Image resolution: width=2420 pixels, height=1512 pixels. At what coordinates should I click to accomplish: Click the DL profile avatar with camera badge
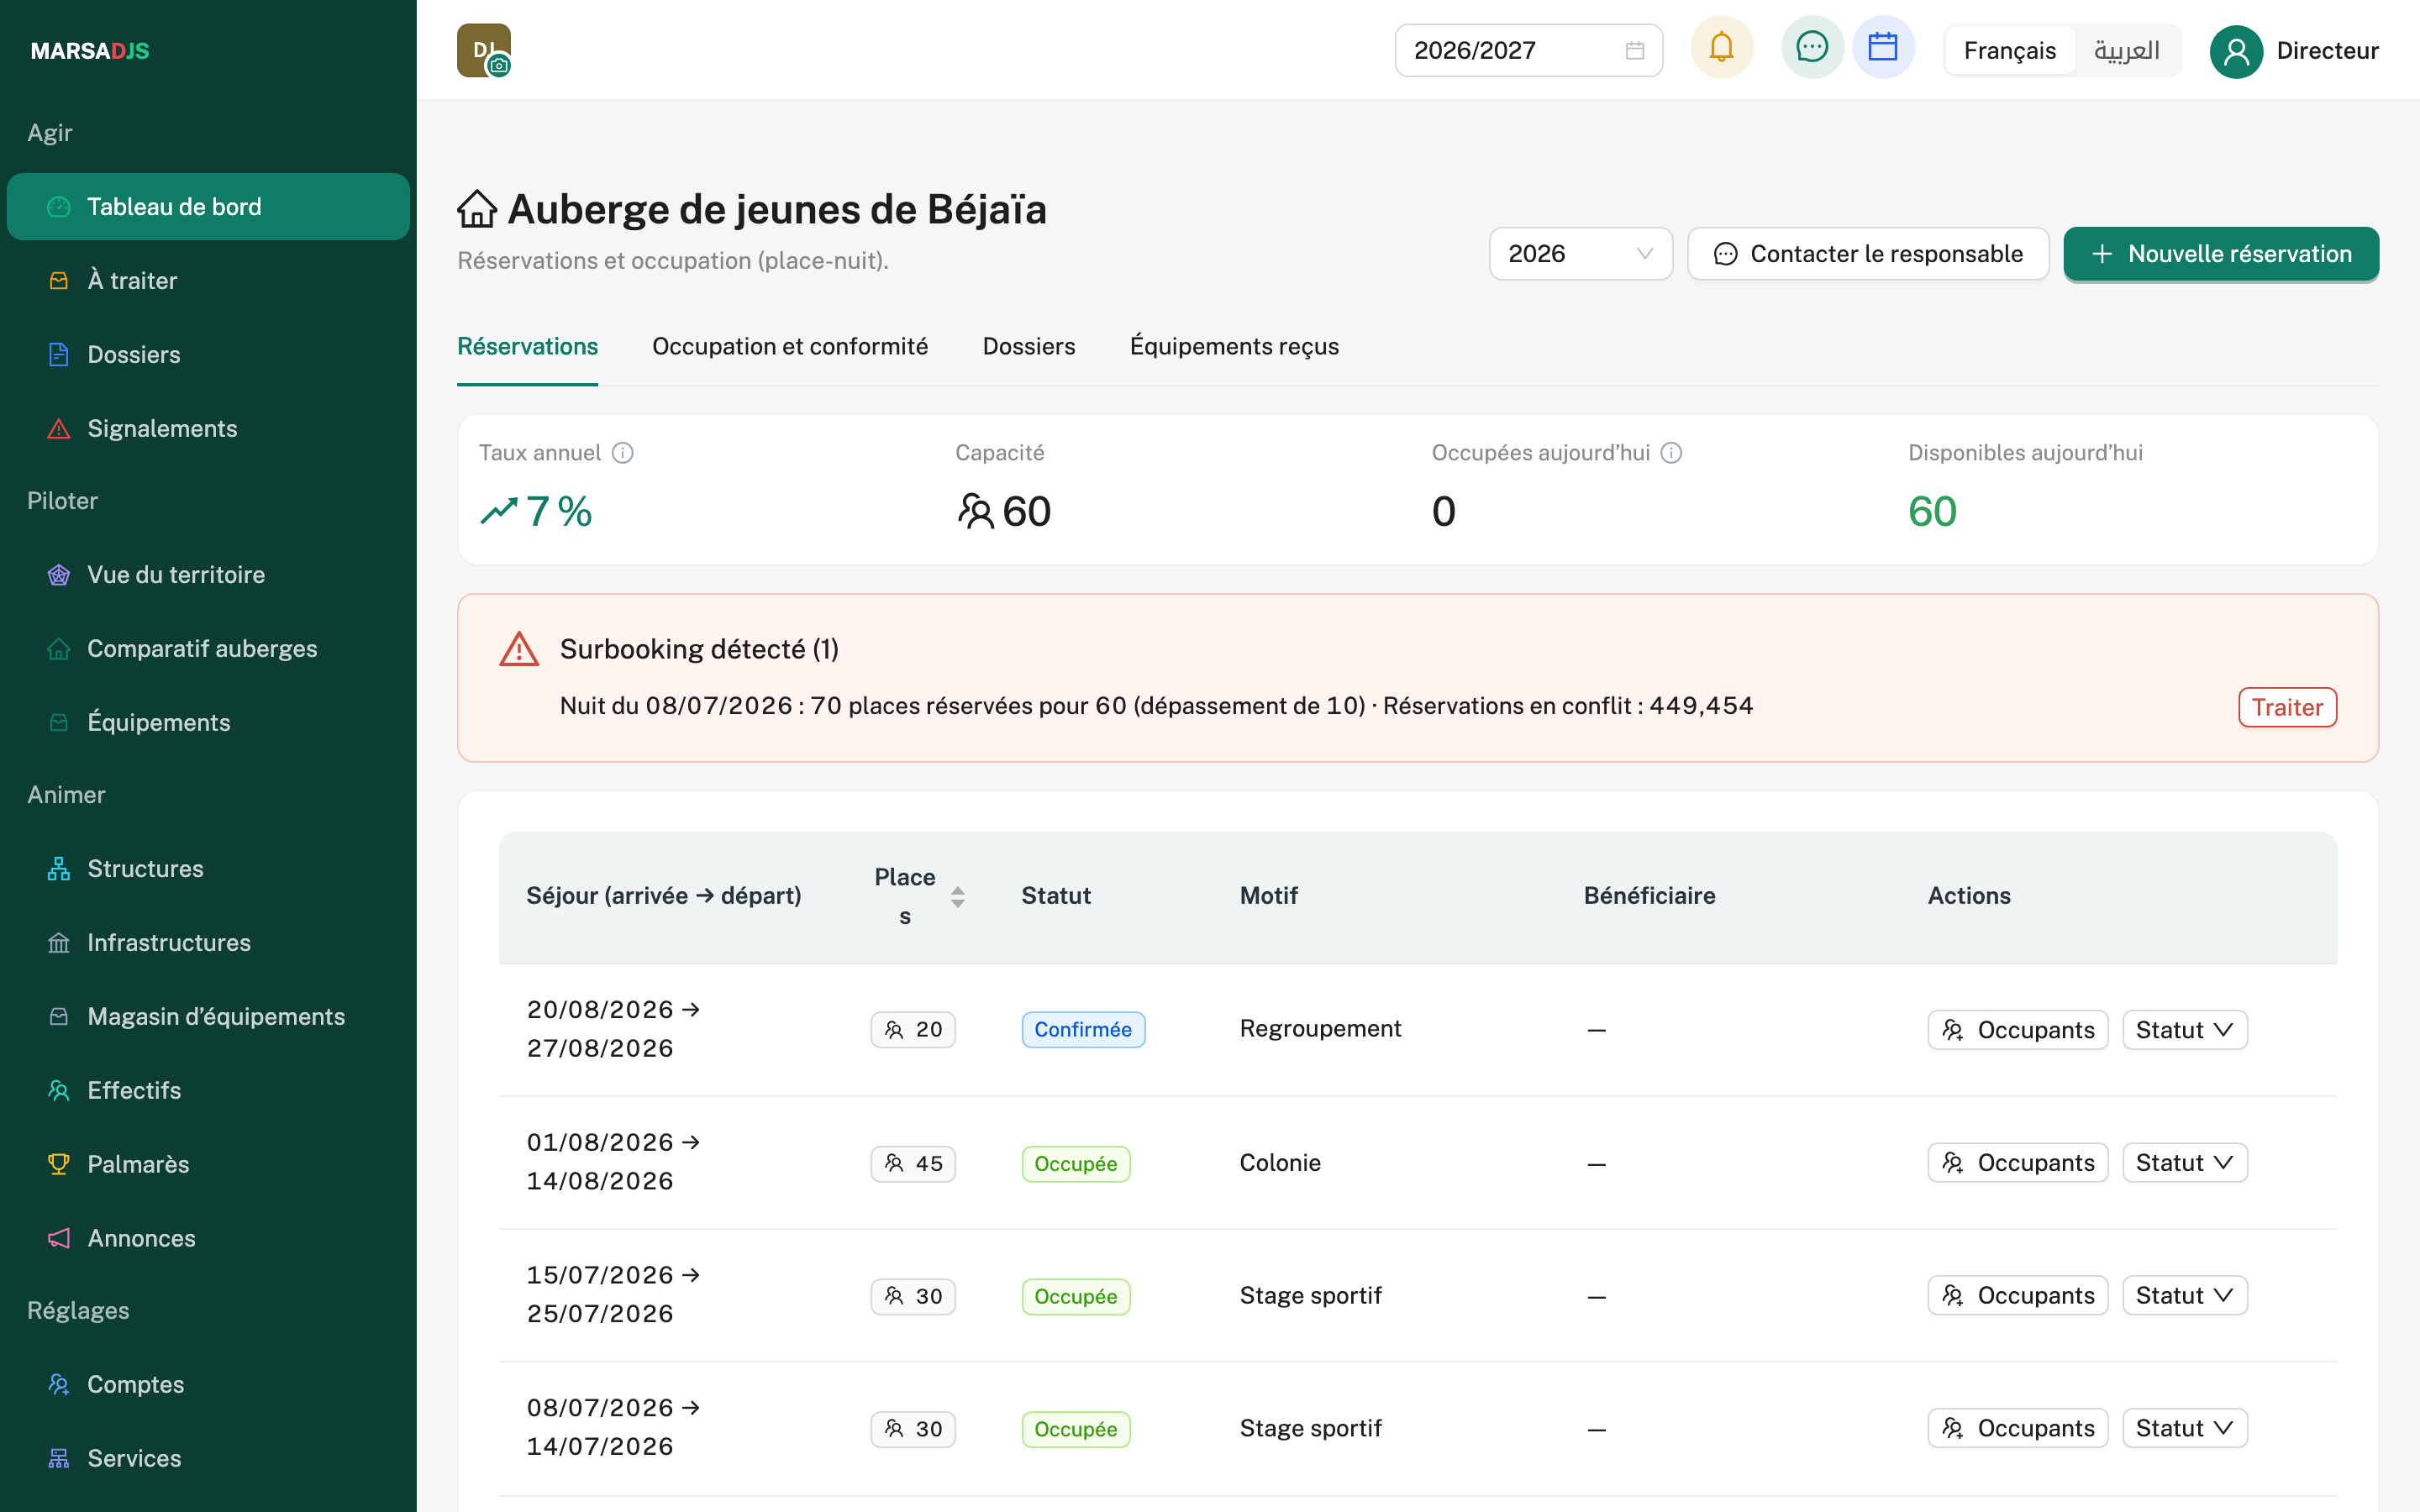pos(484,50)
